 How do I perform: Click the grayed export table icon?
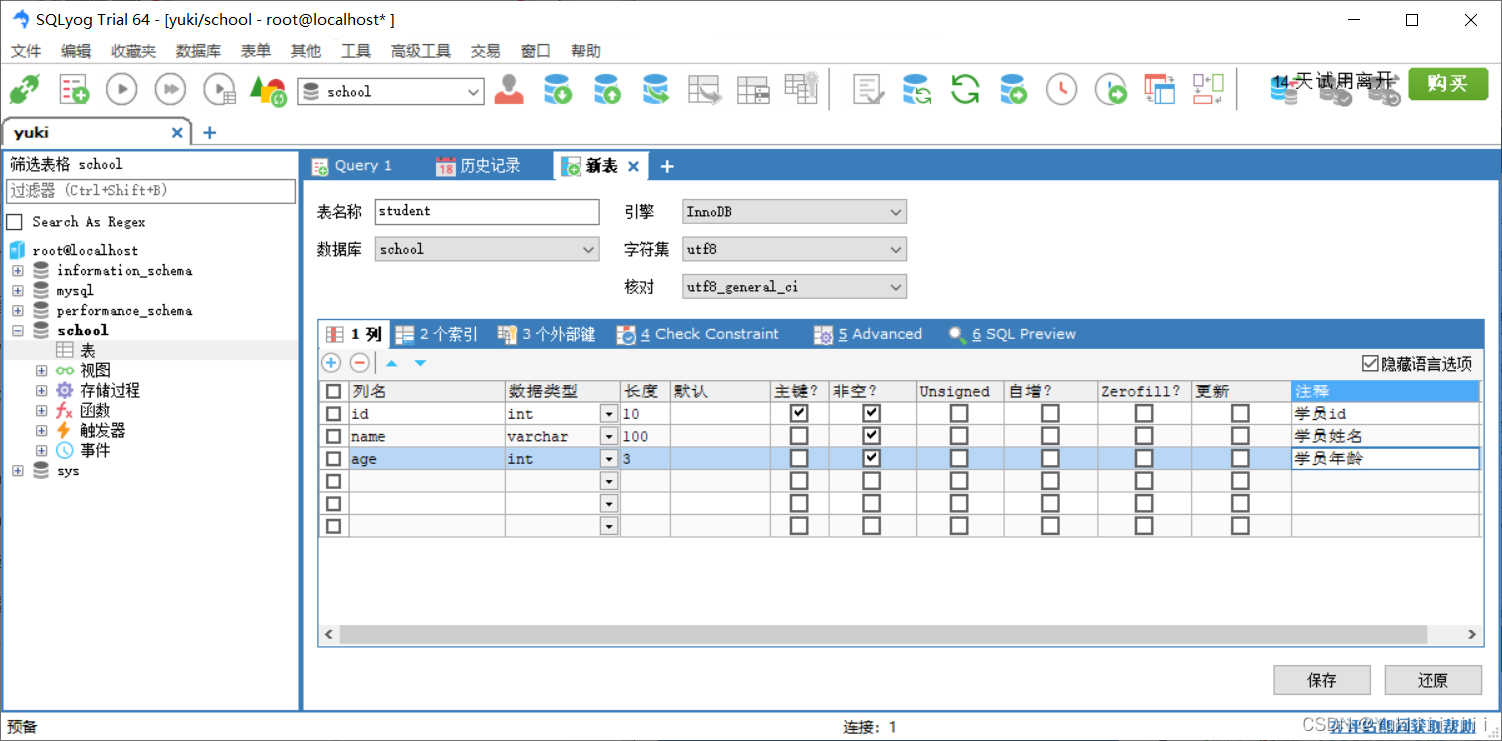(x=705, y=90)
